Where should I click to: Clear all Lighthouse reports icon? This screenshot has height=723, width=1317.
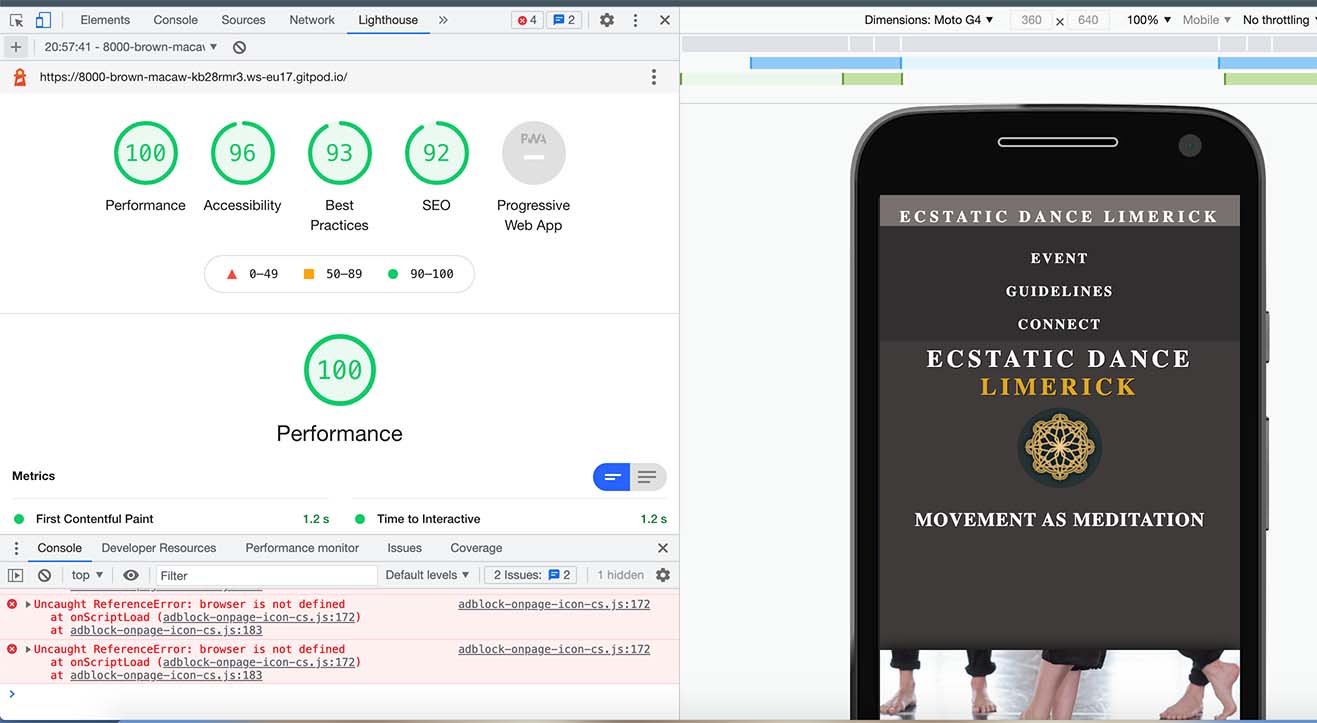point(239,47)
